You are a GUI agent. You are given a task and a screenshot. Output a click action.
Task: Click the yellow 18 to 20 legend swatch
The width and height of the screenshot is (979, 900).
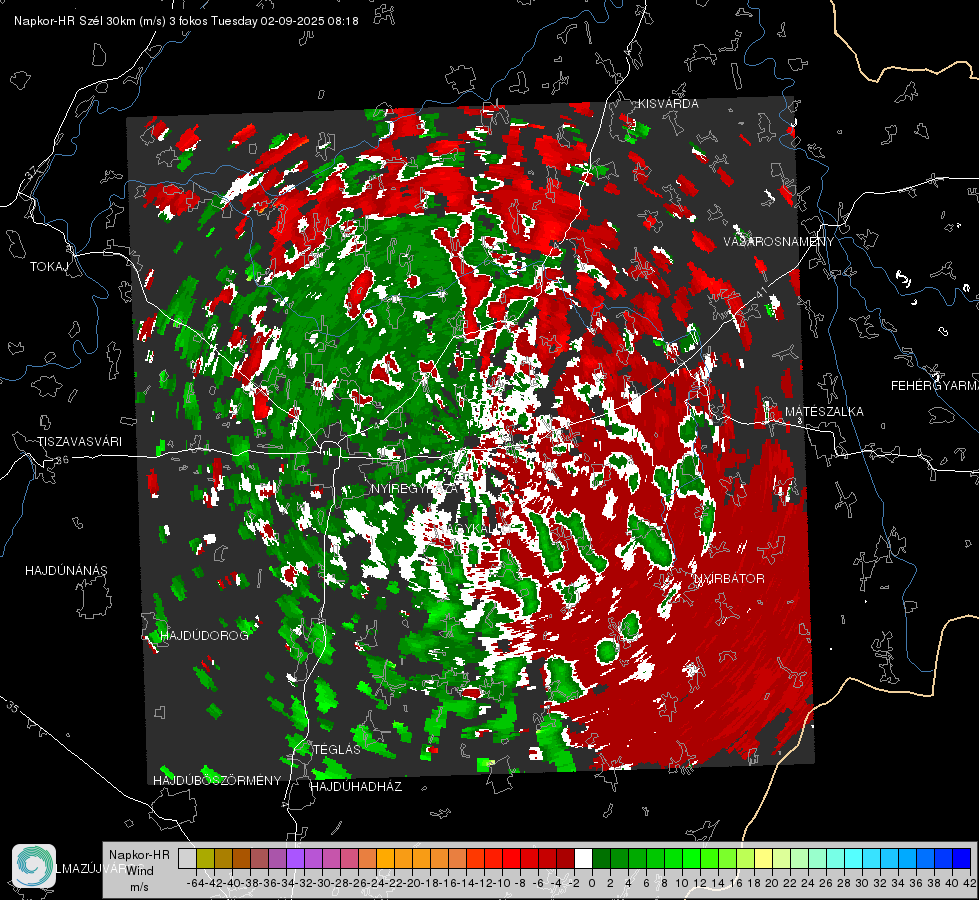pos(764,859)
